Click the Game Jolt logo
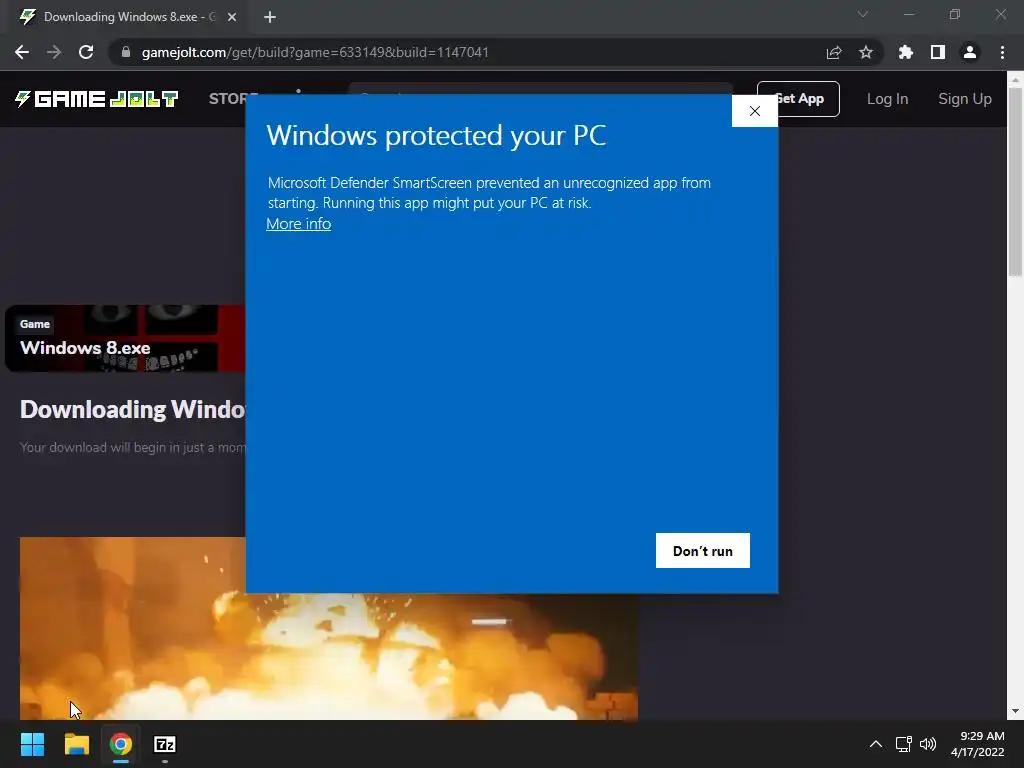 (x=97, y=99)
